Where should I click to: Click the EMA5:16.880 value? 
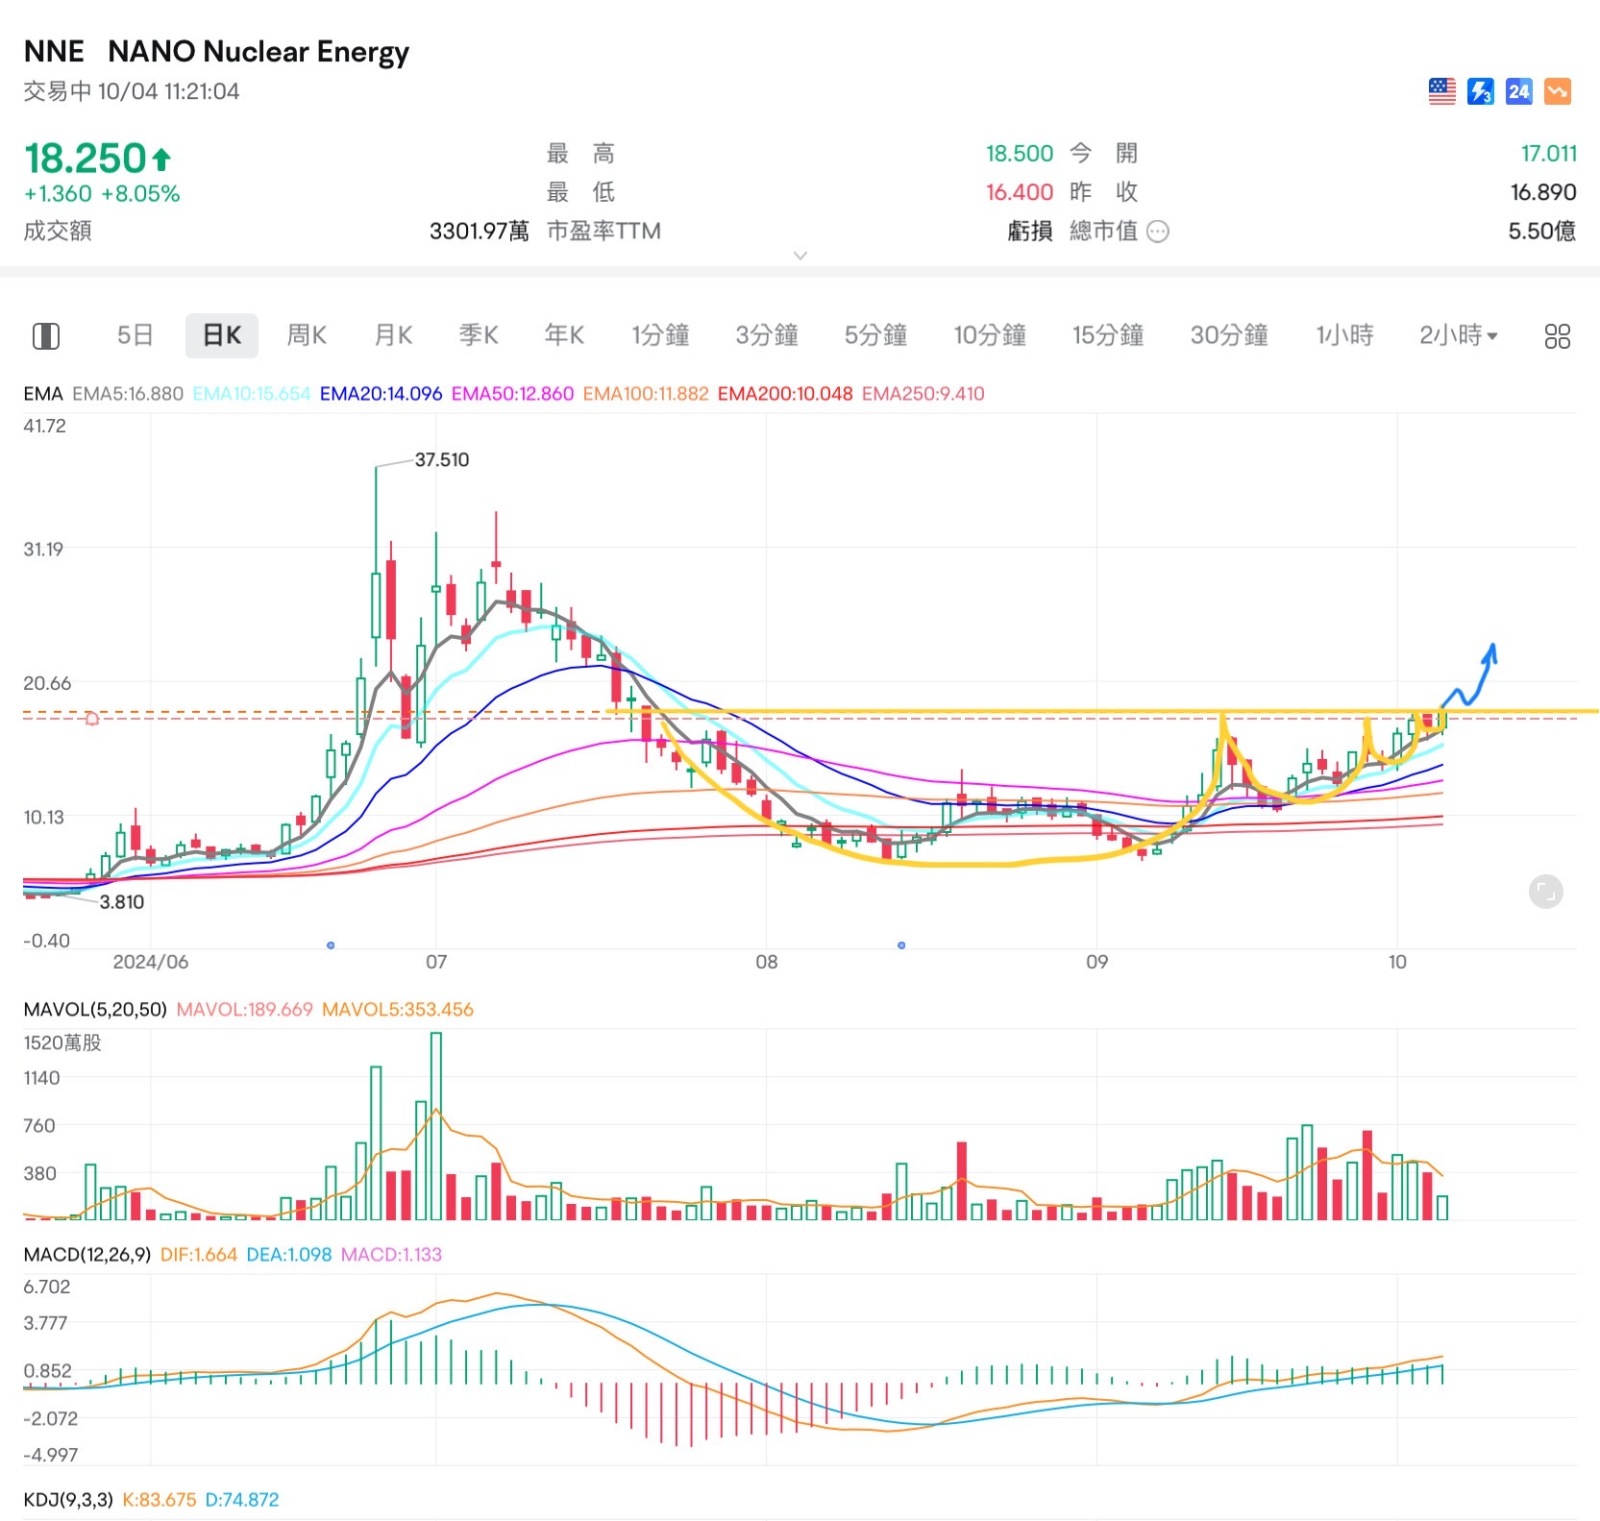[x=128, y=394]
